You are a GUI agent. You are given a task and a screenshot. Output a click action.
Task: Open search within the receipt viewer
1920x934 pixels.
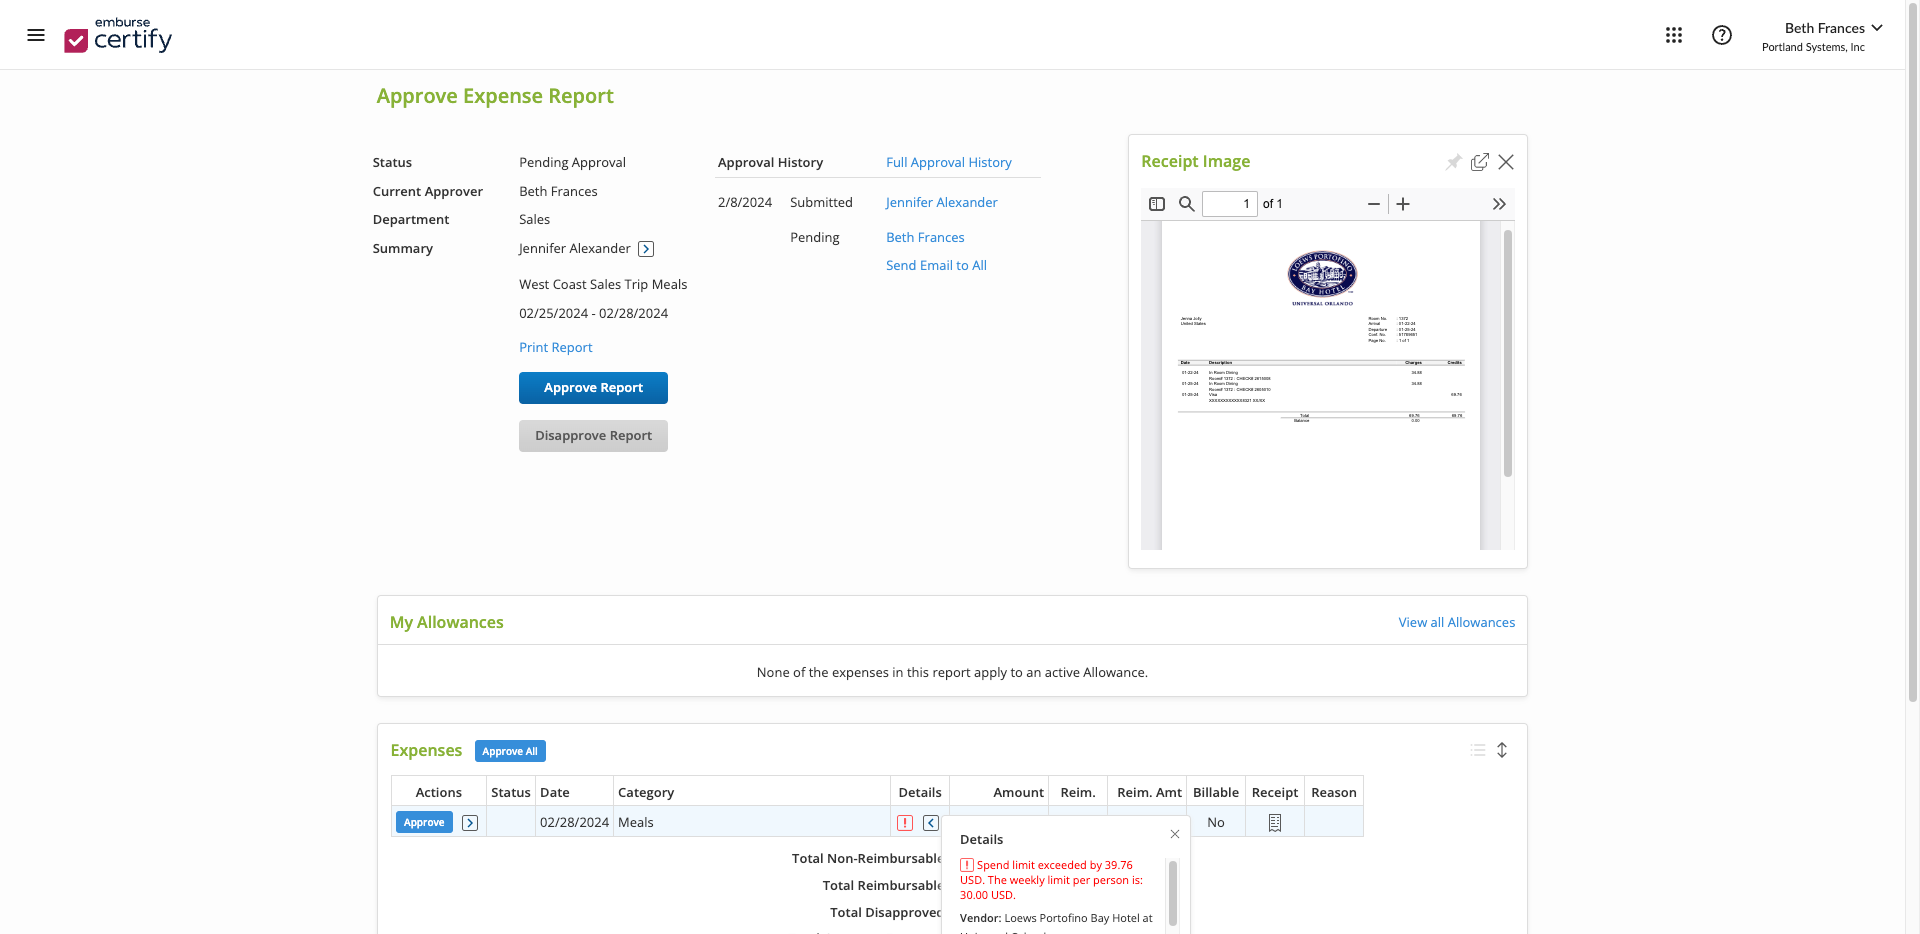point(1187,203)
